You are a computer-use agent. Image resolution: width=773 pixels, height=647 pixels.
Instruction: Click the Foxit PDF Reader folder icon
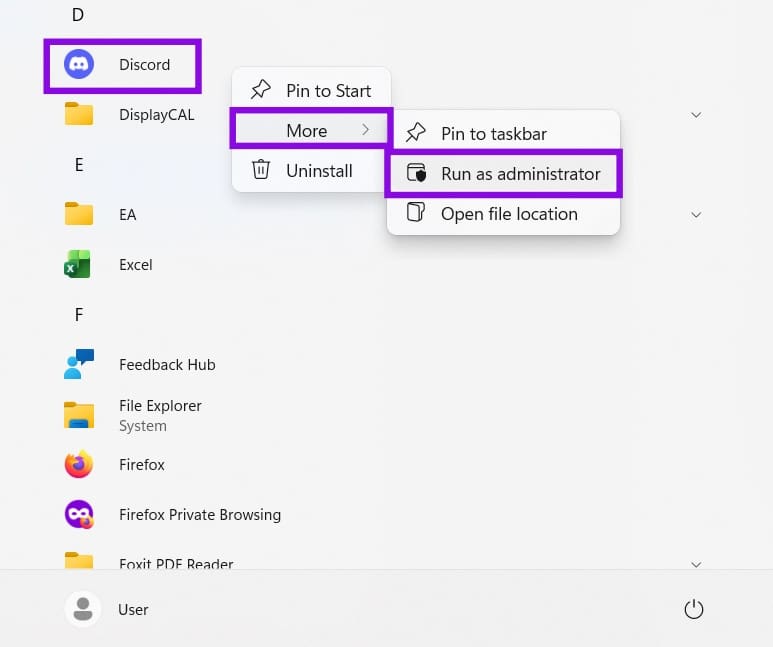[79, 561]
